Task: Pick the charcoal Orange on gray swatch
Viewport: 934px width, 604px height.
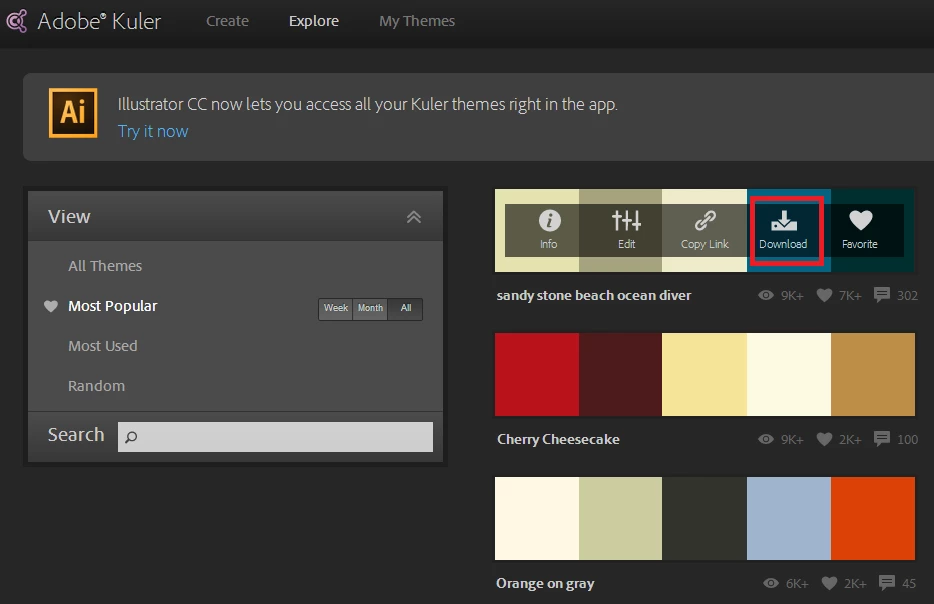Action: [704, 518]
